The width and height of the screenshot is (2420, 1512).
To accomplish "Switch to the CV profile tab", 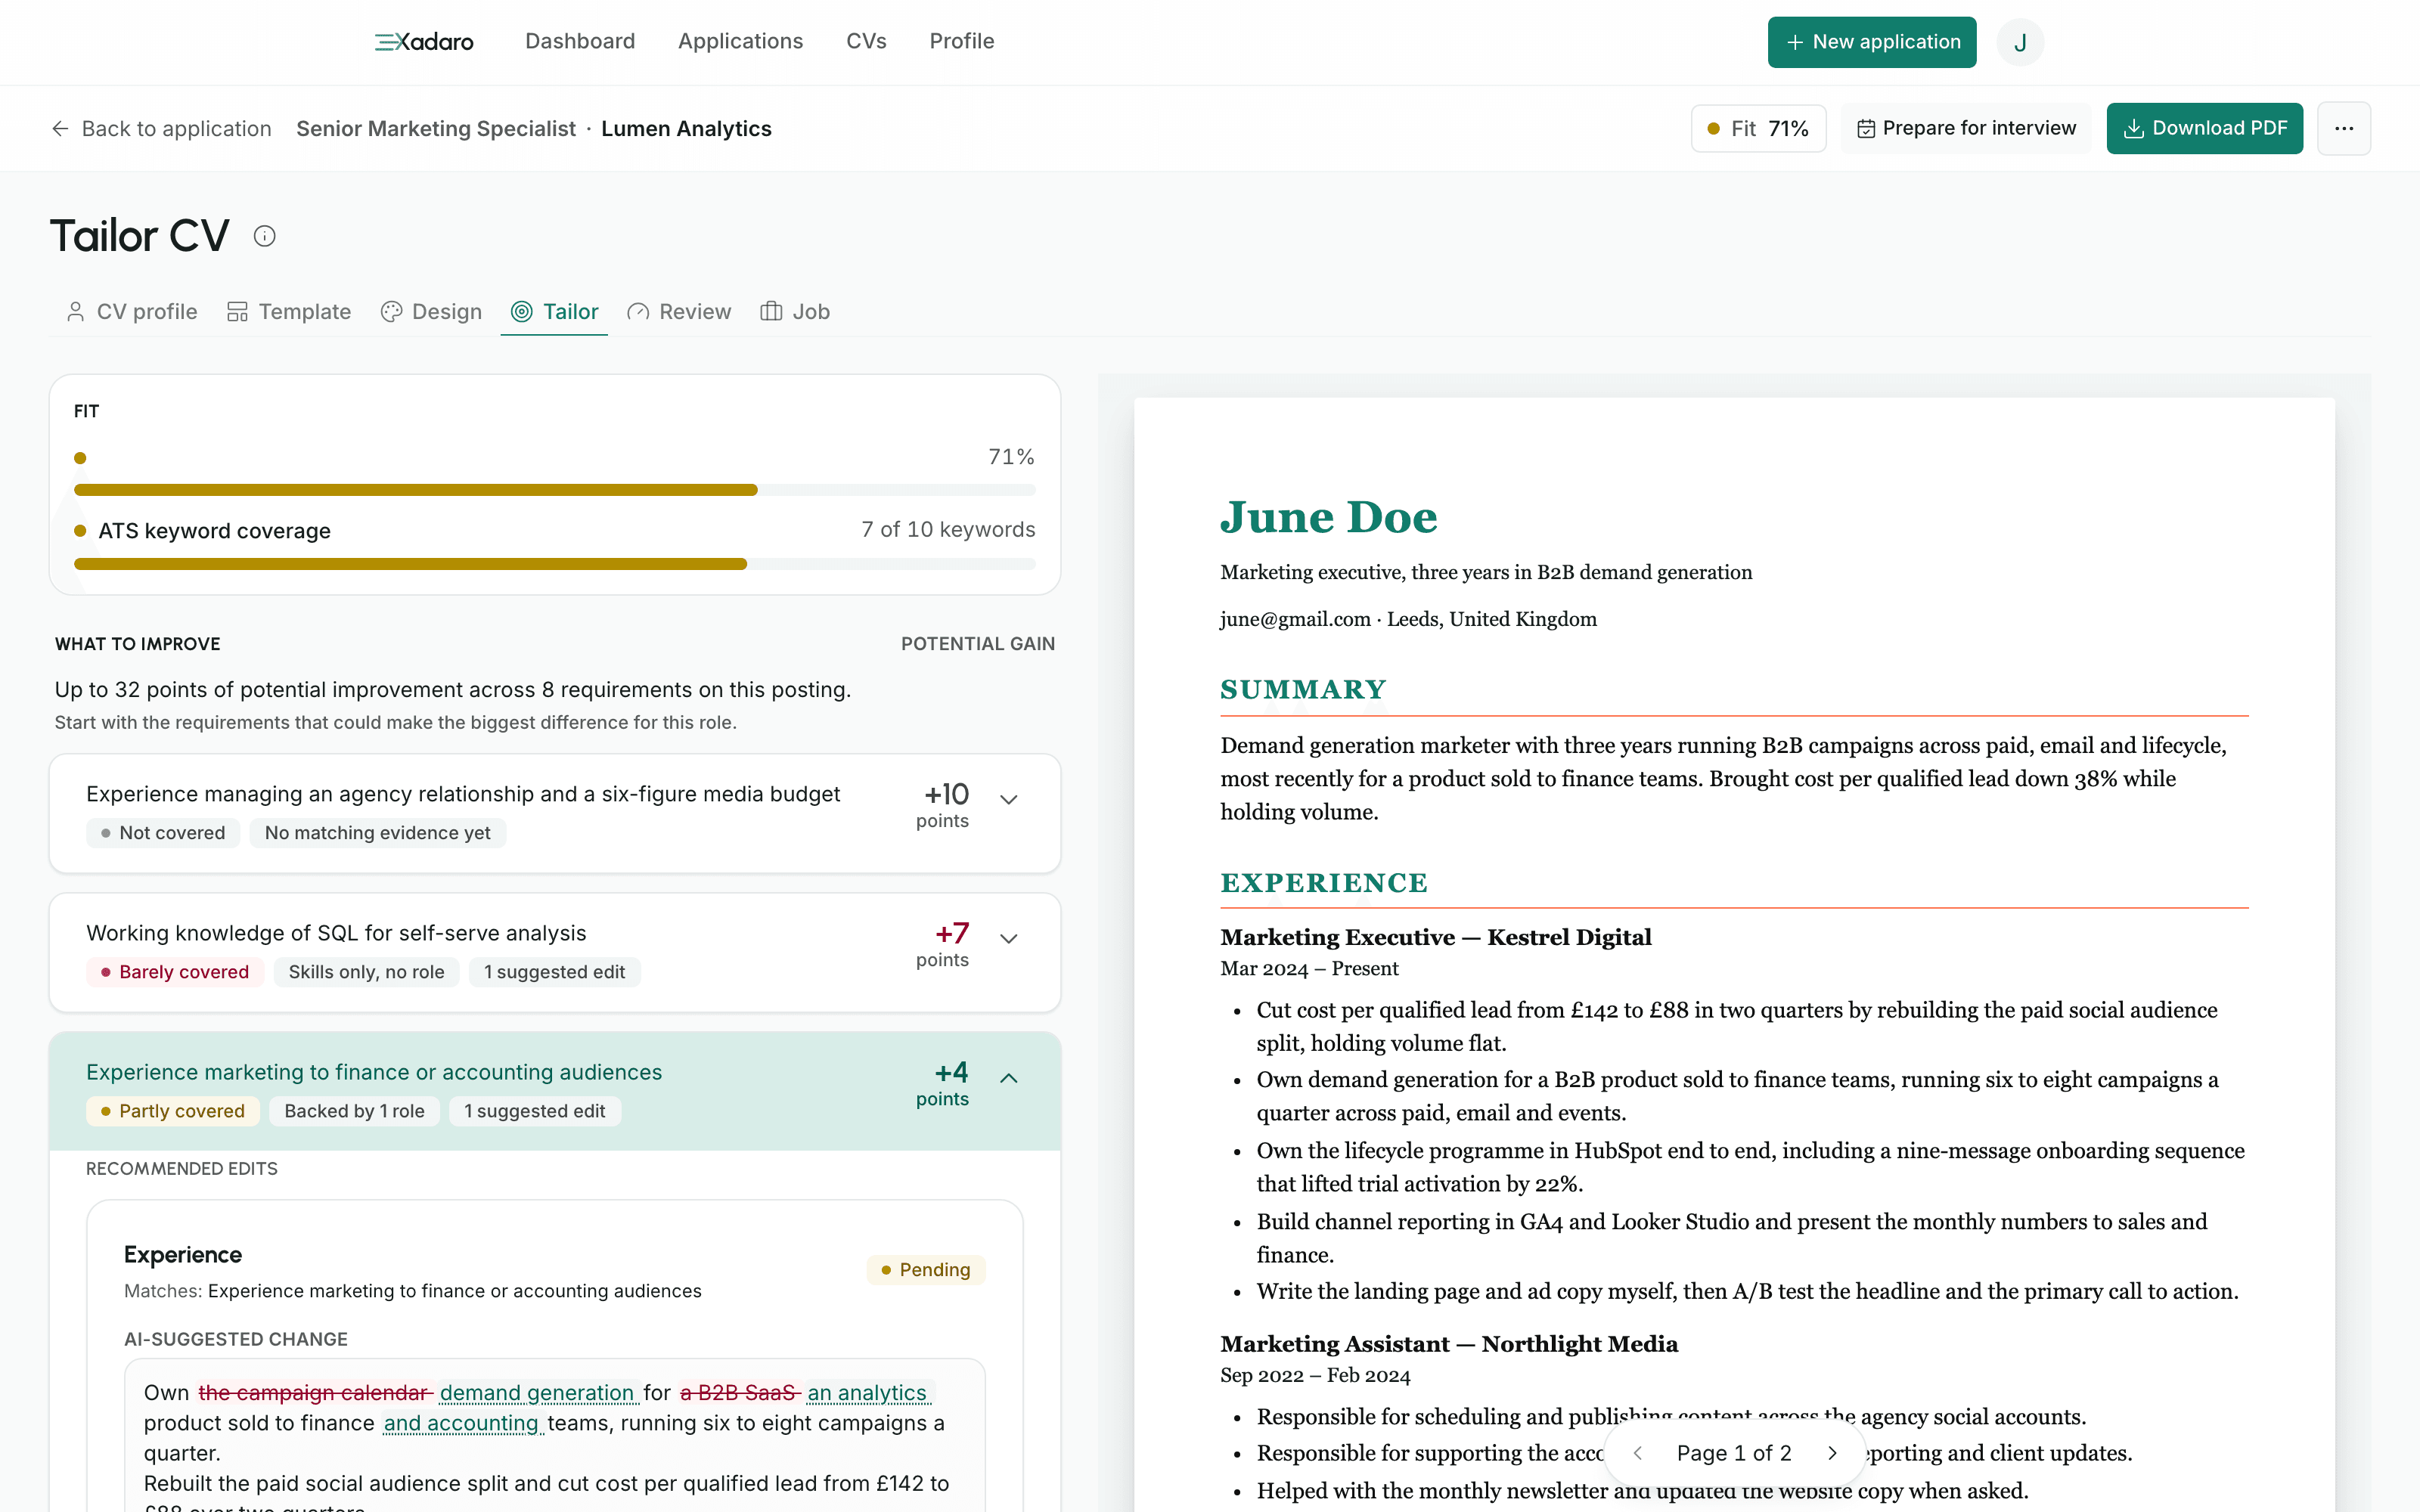I will pos(132,312).
